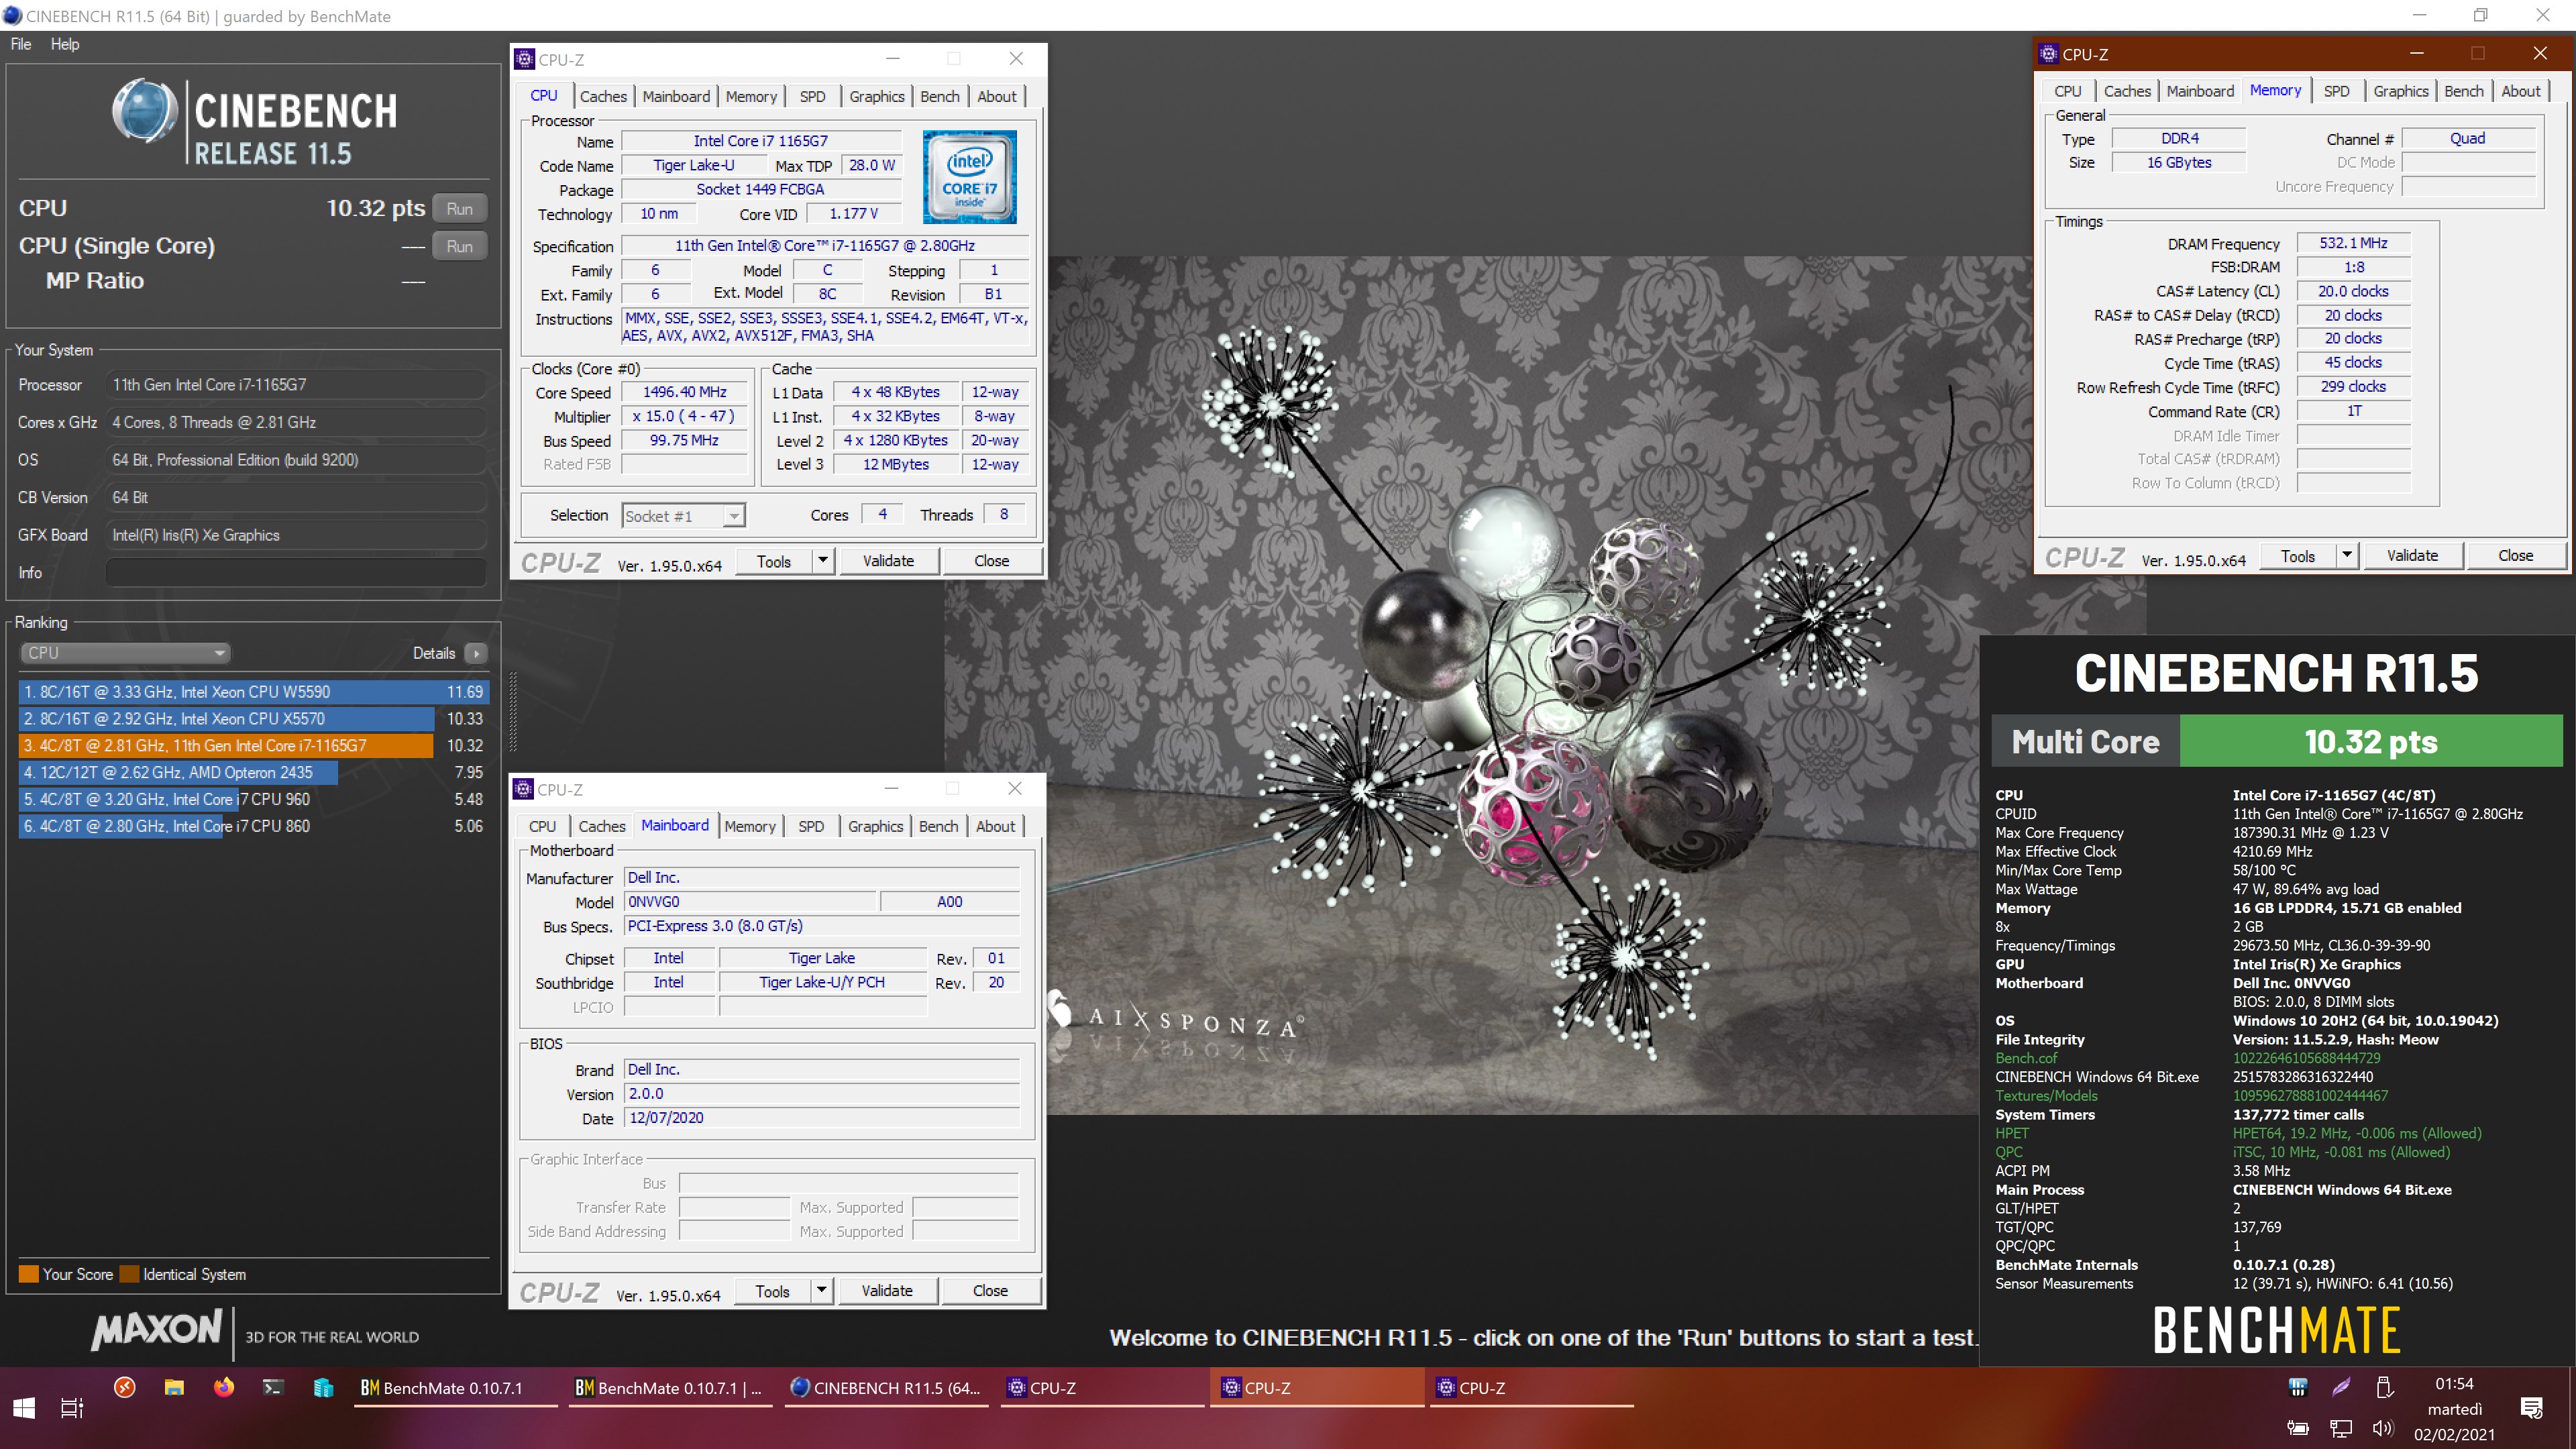Click Validate in the CPU-Z CPU window

coord(888,560)
